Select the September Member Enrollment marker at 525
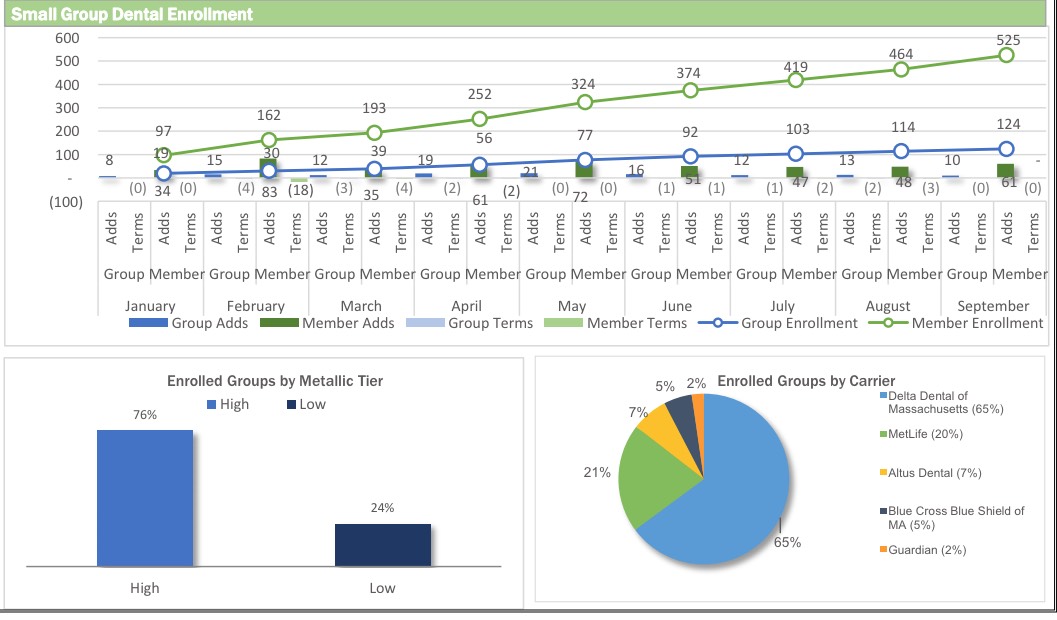 coord(1006,55)
